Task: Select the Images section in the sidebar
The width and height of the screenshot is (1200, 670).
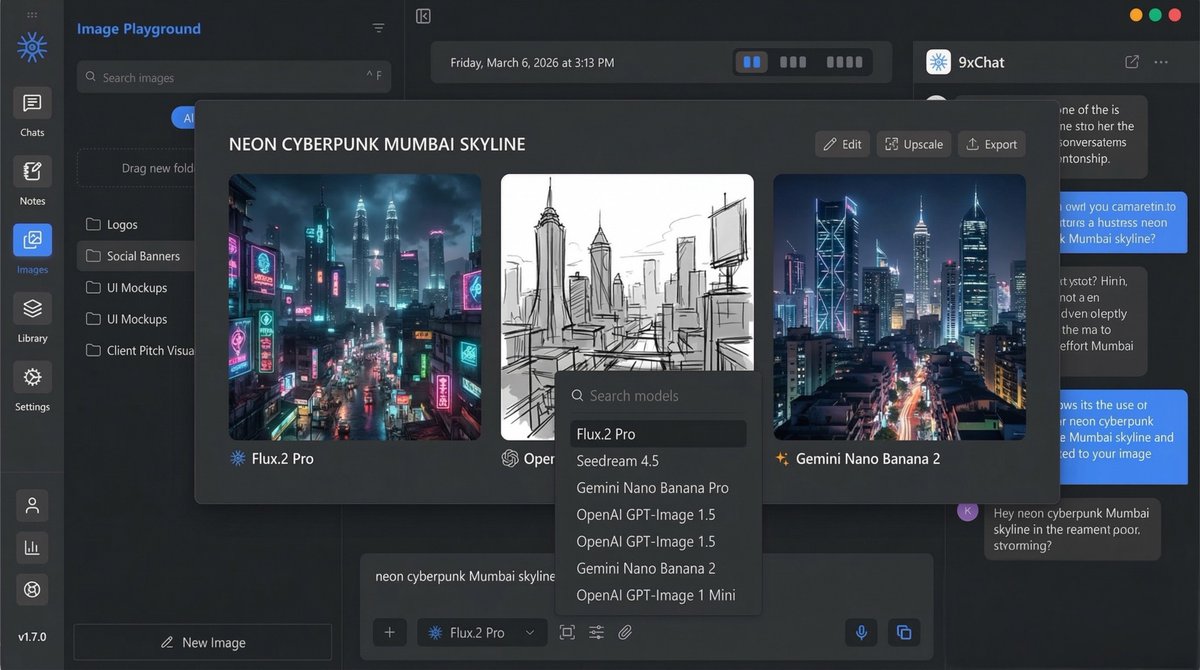Action: [x=32, y=240]
